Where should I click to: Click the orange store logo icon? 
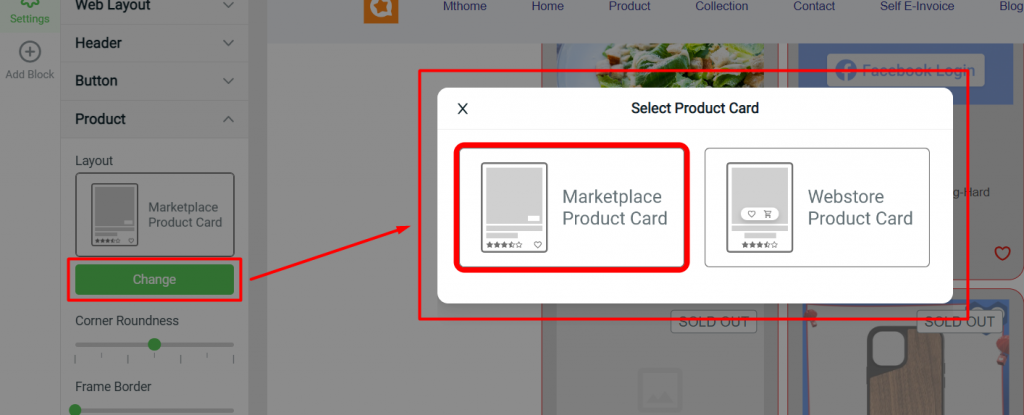(381, 9)
